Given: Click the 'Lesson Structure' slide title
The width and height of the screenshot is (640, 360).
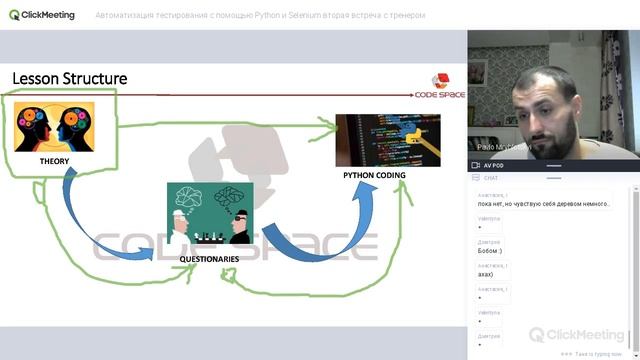Looking at the screenshot, I should click(x=70, y=78).
